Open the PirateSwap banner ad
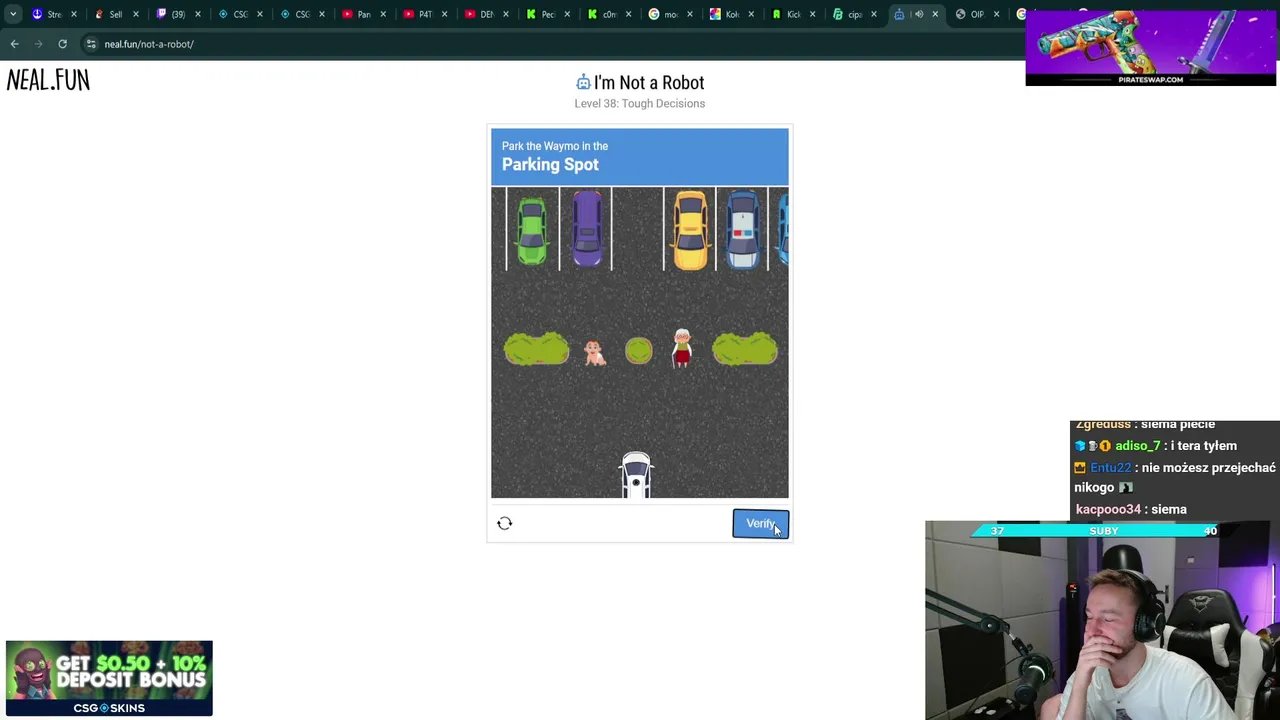 tap(1150, 48)
